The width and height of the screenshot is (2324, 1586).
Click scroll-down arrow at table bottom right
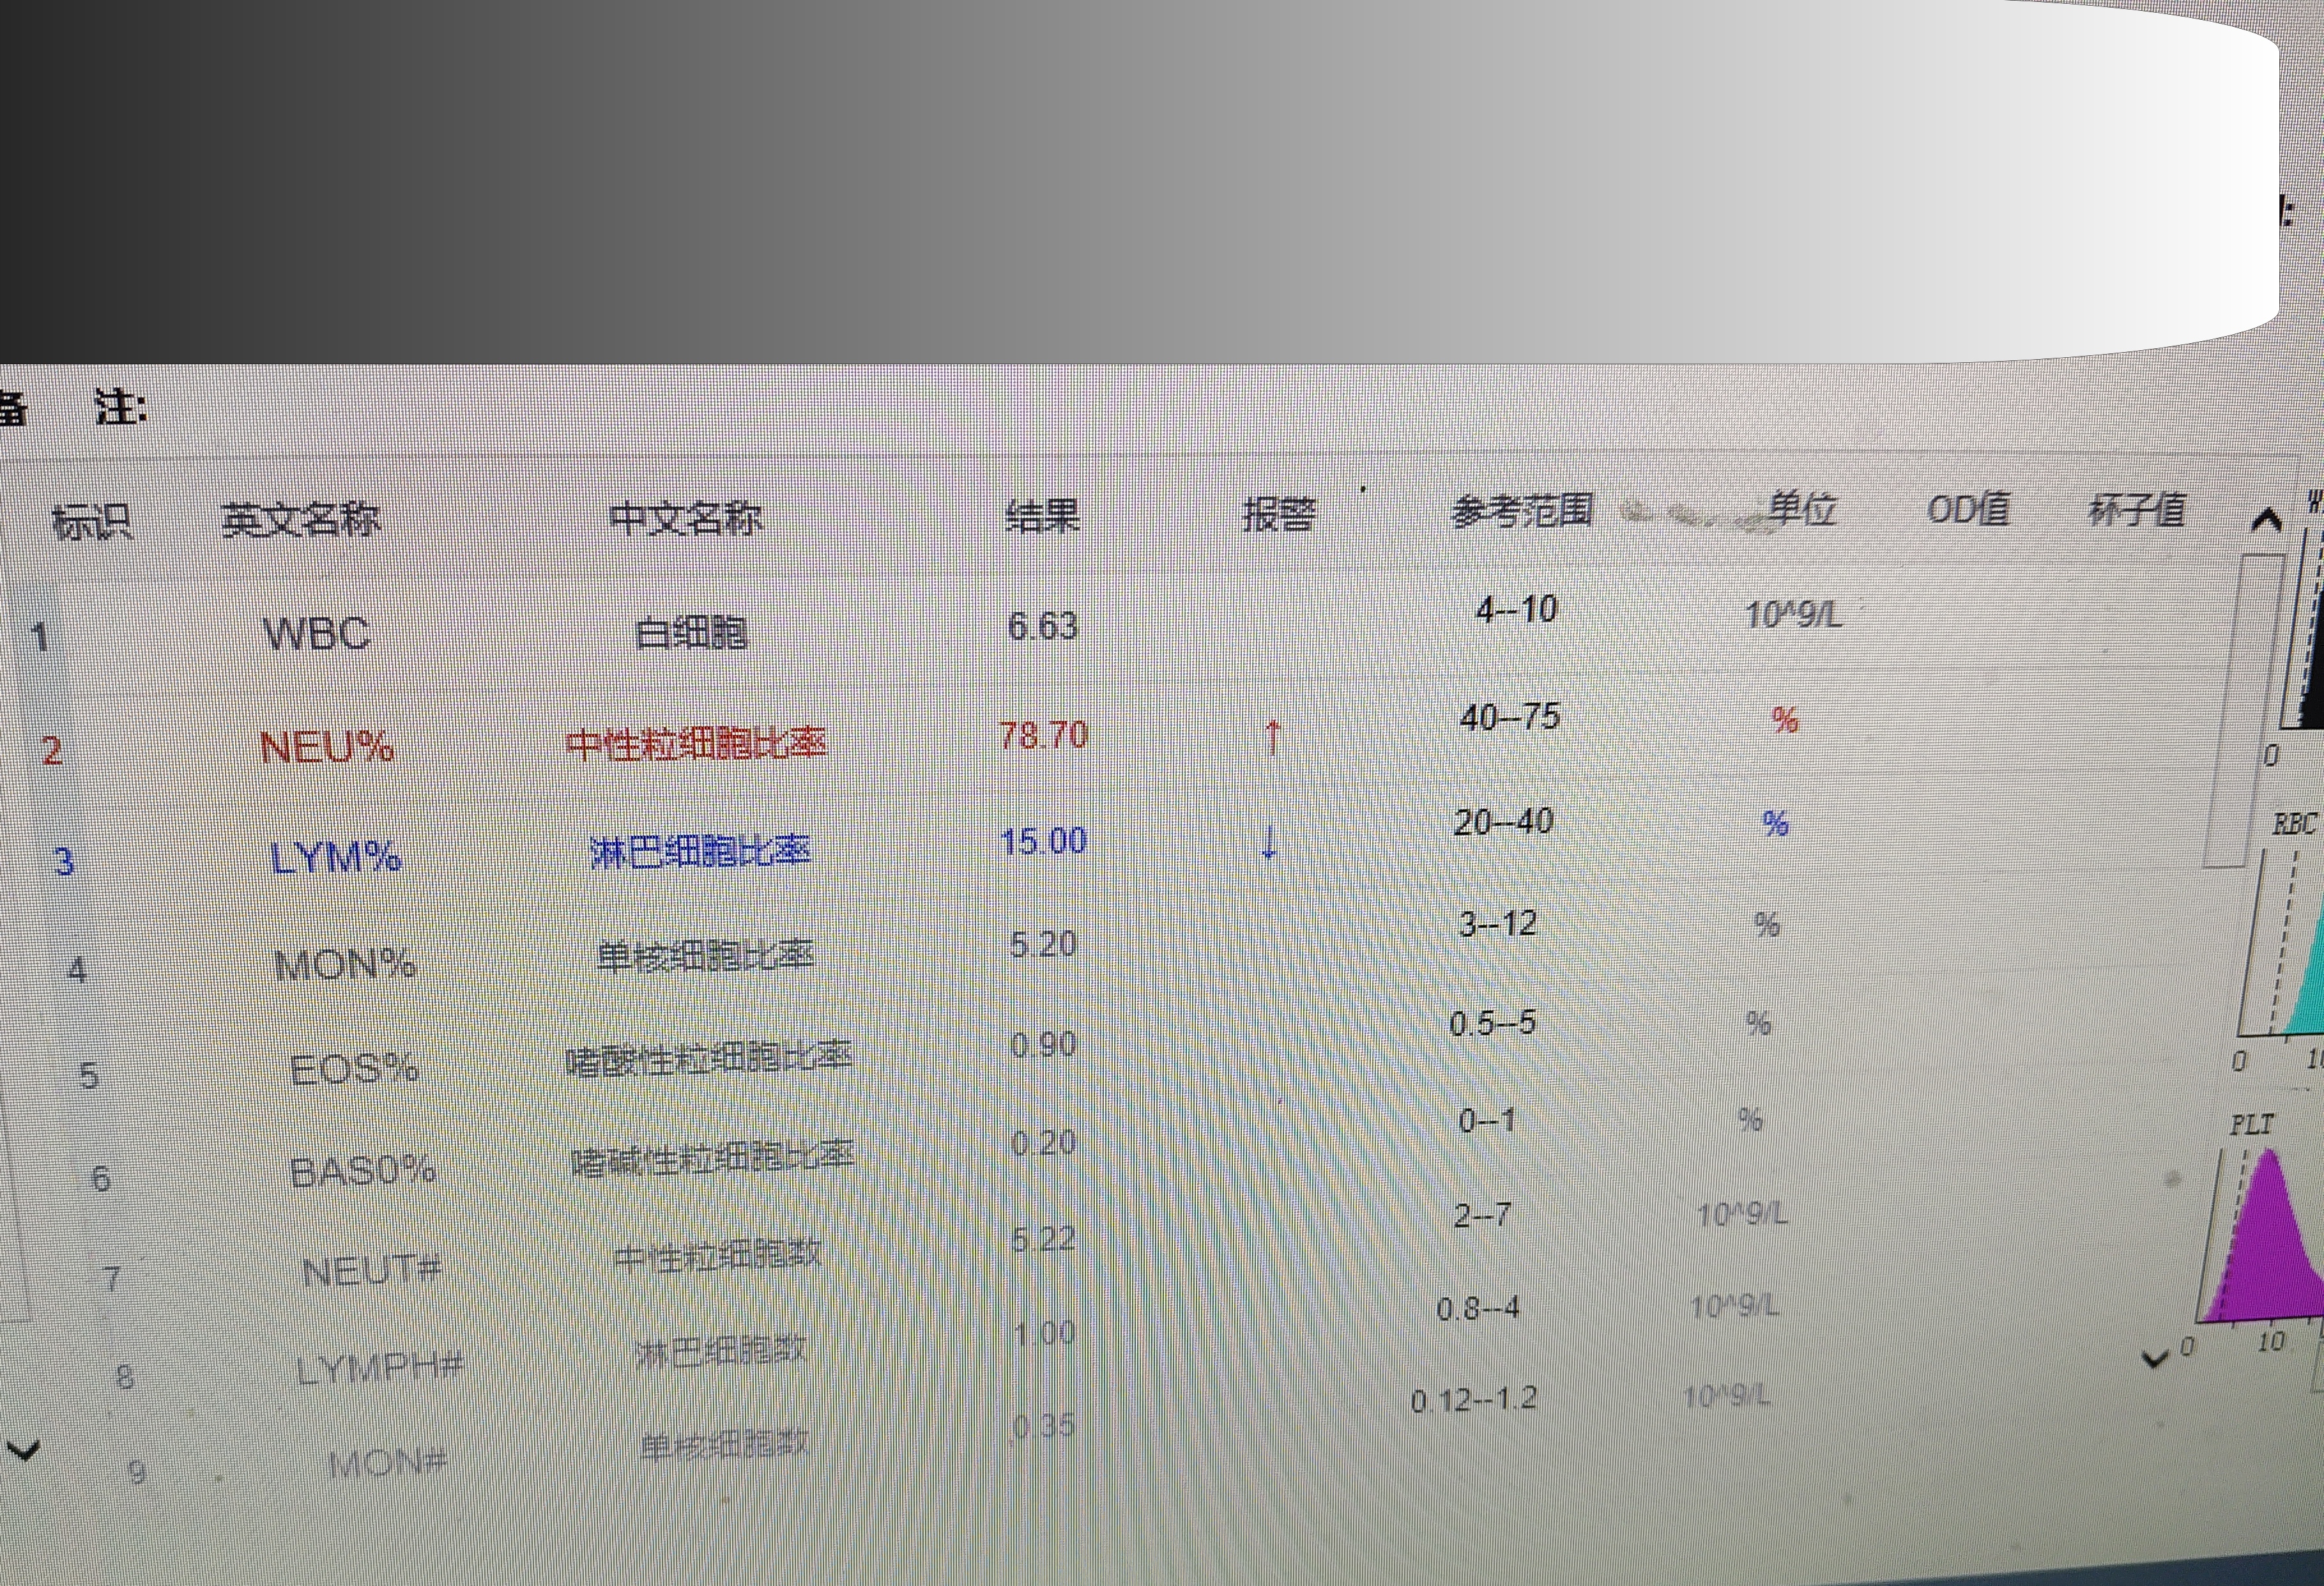pos(2155,1358)
